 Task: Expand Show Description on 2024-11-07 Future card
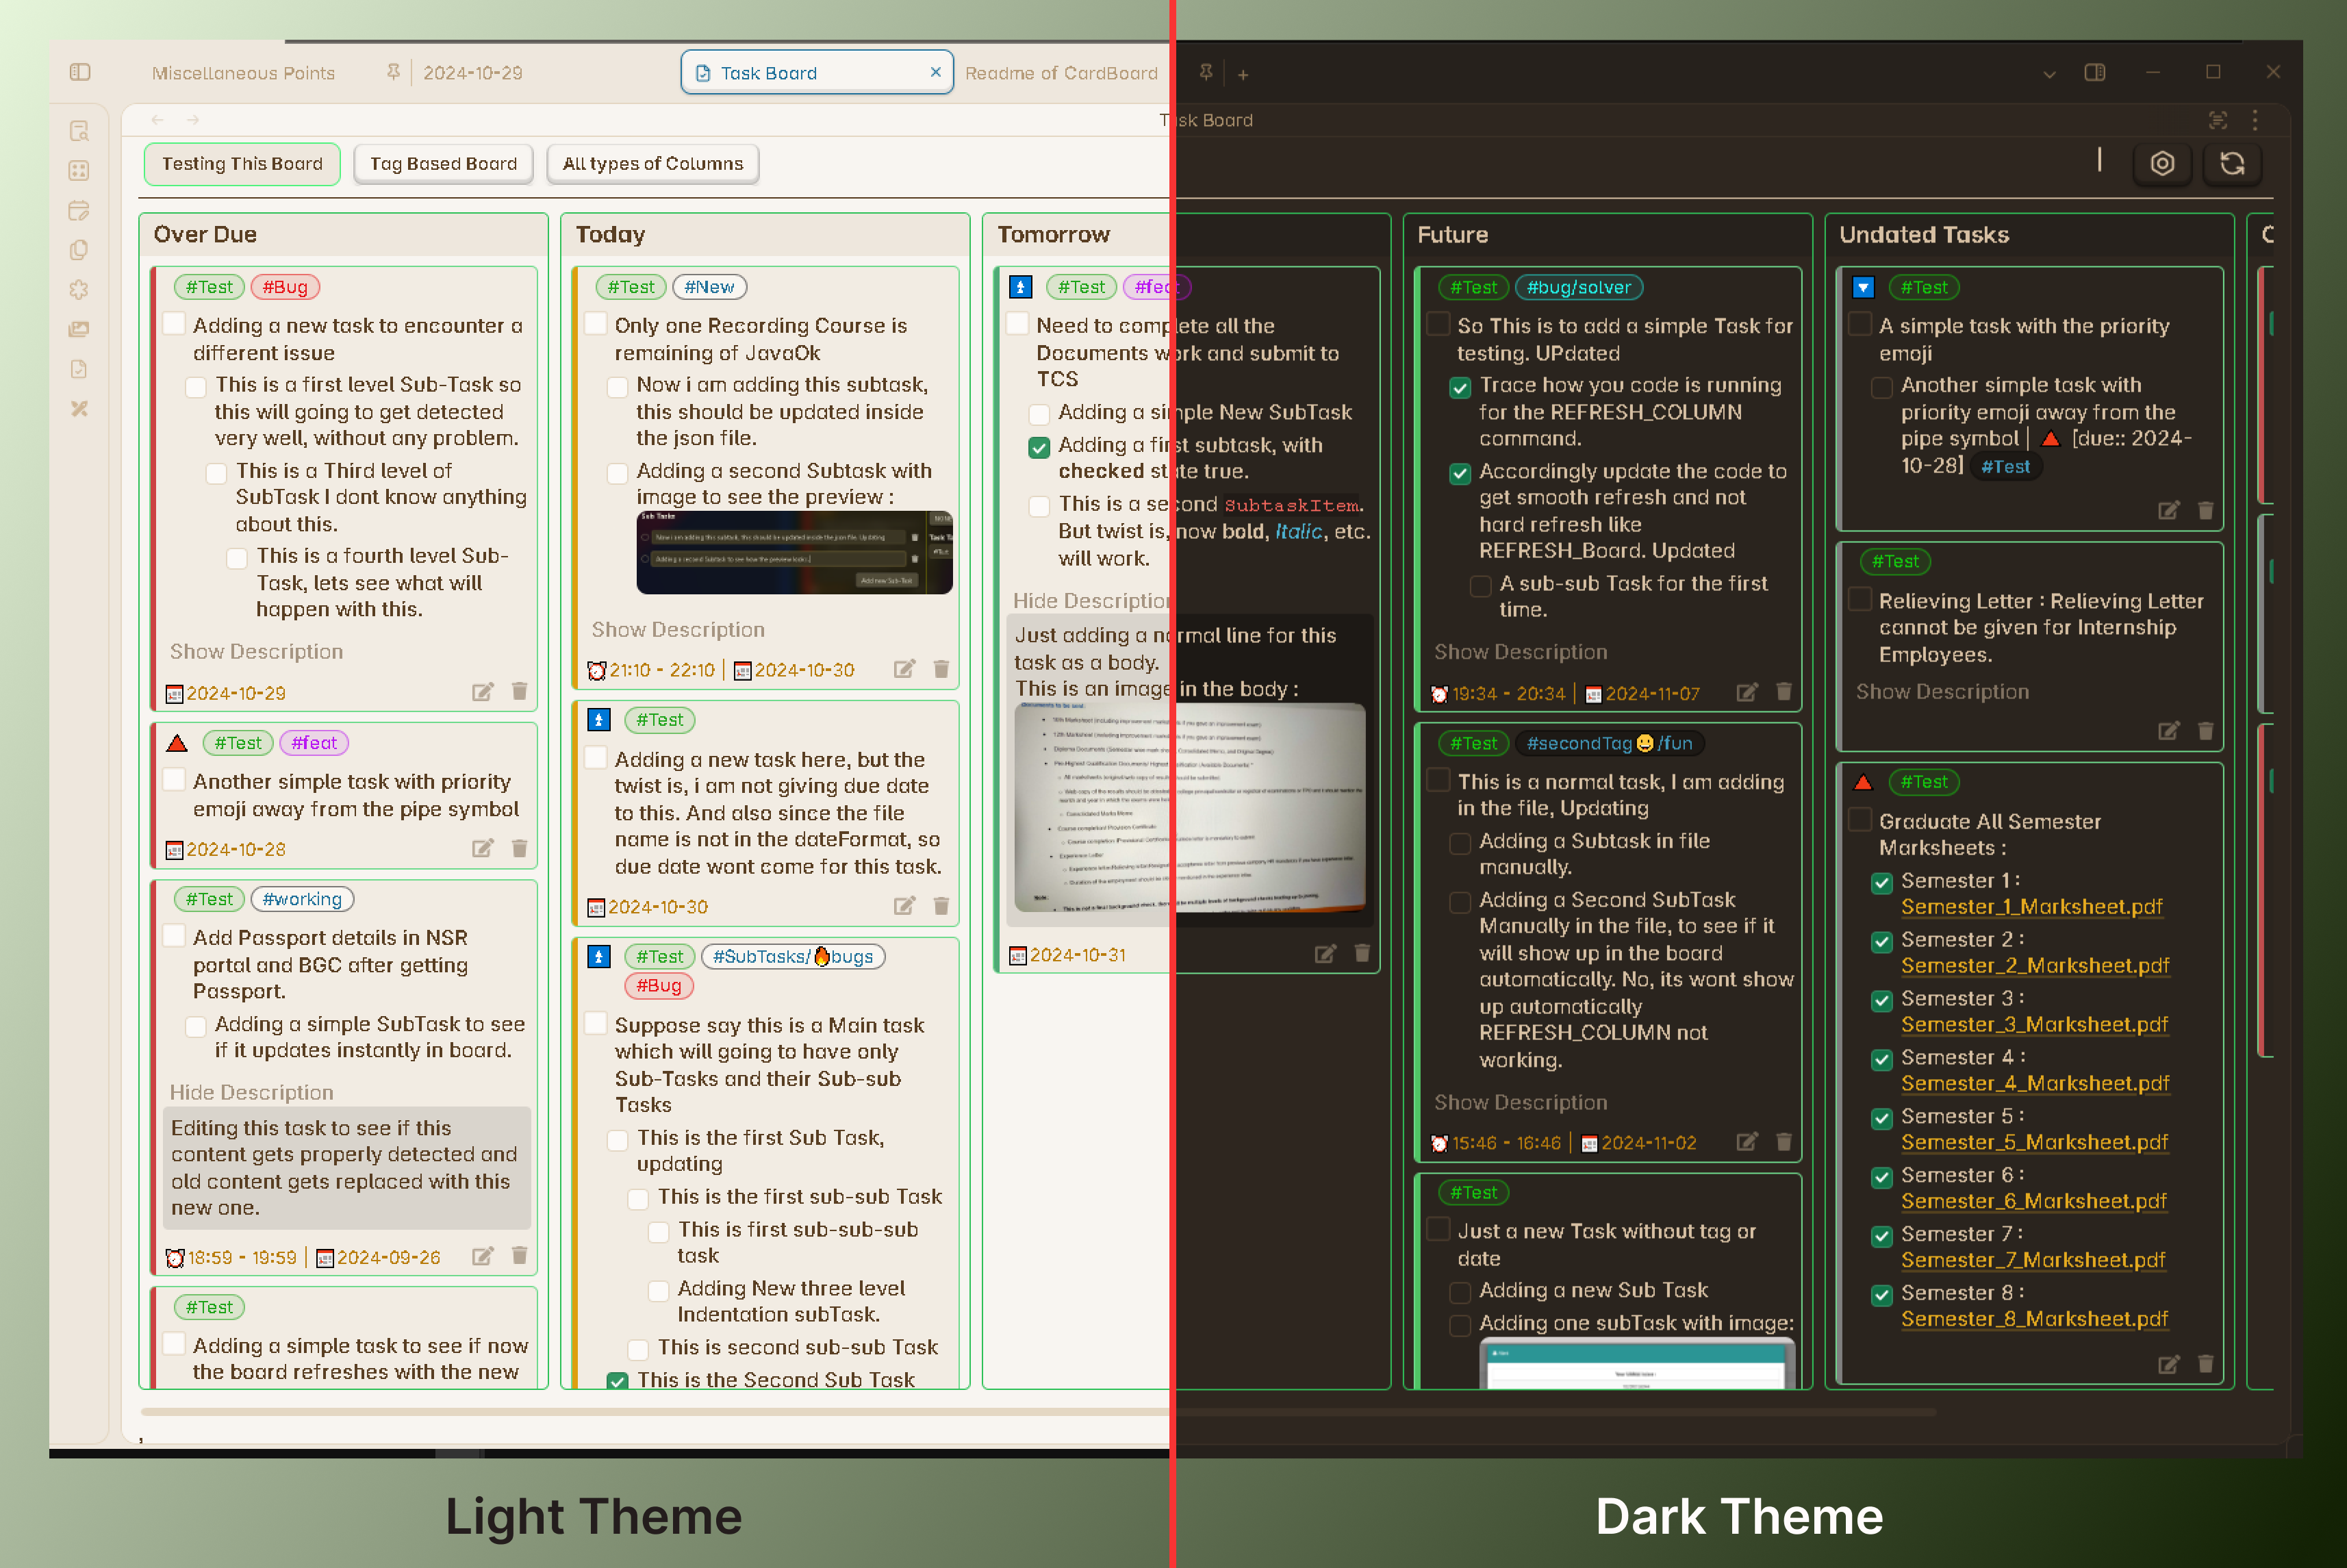tap(1521, 651)
